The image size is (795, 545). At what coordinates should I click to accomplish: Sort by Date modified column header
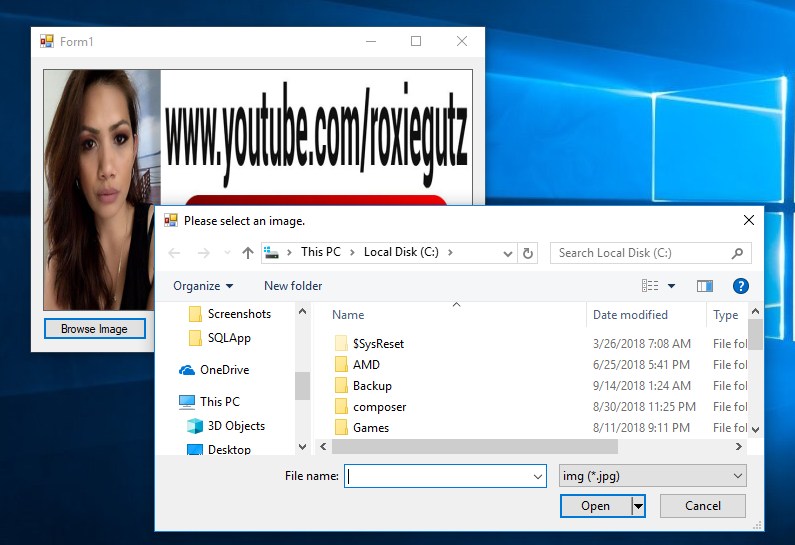tap(630, 315)
